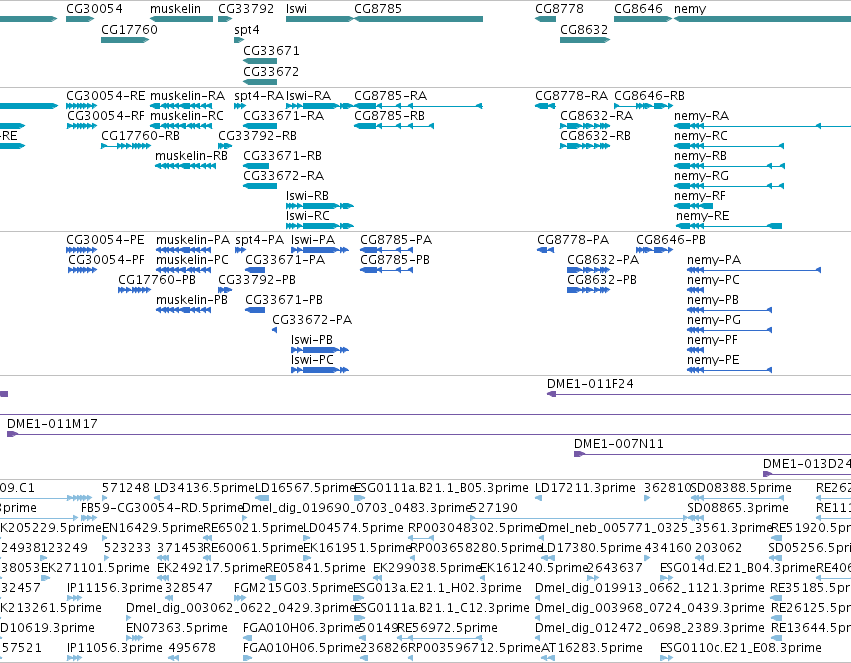Select the spt4 gene label
This screenshot has height=663, width=851.
[x=247, y=30]
